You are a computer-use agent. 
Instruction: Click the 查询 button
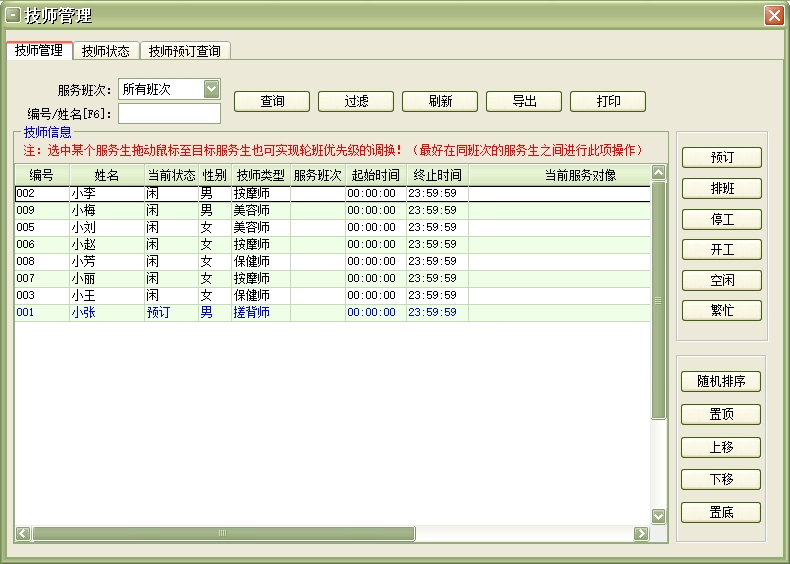pyautogui.click(x=272, y=101)
